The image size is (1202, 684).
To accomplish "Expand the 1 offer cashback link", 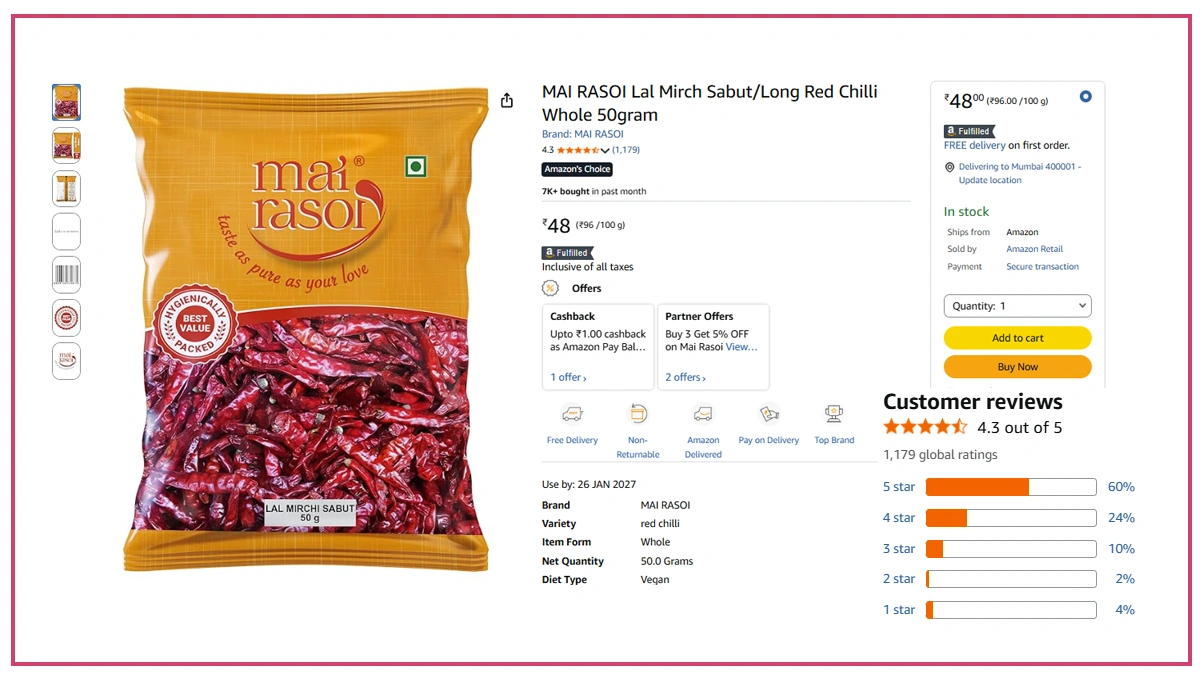I will 568,377.
